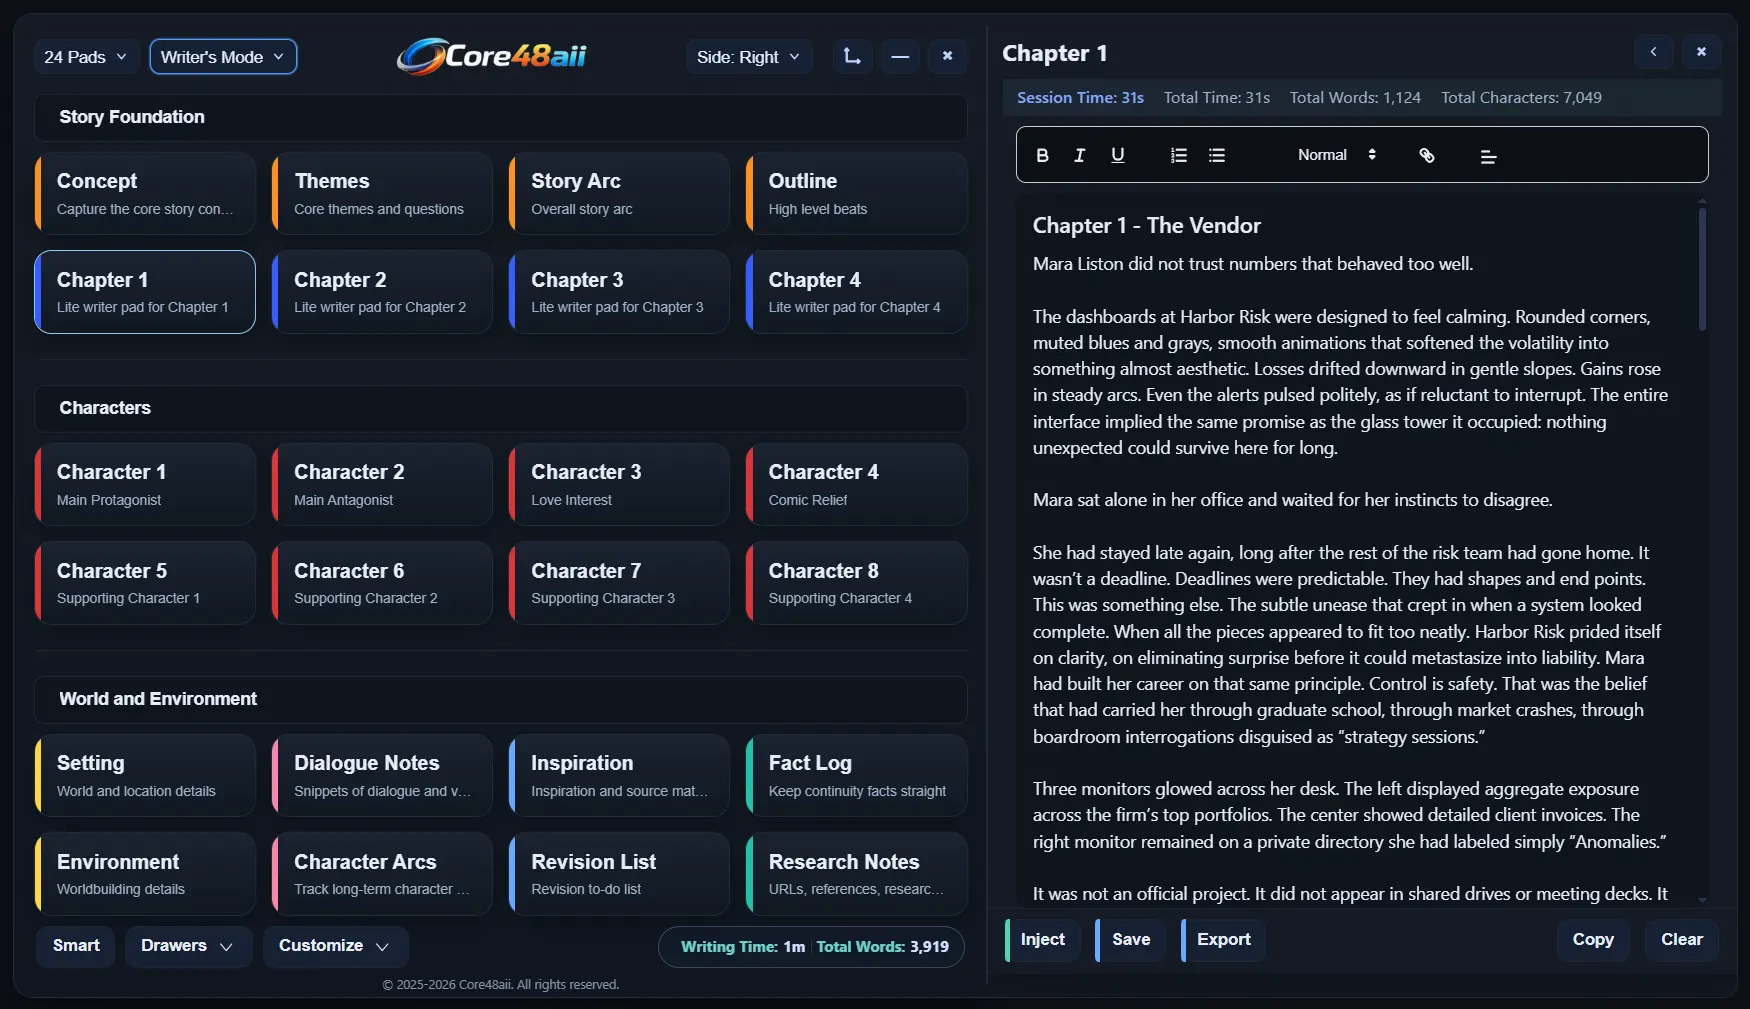Open the insert link tool
This screenshot has width=1750, height=1009.
[1426, 155]
